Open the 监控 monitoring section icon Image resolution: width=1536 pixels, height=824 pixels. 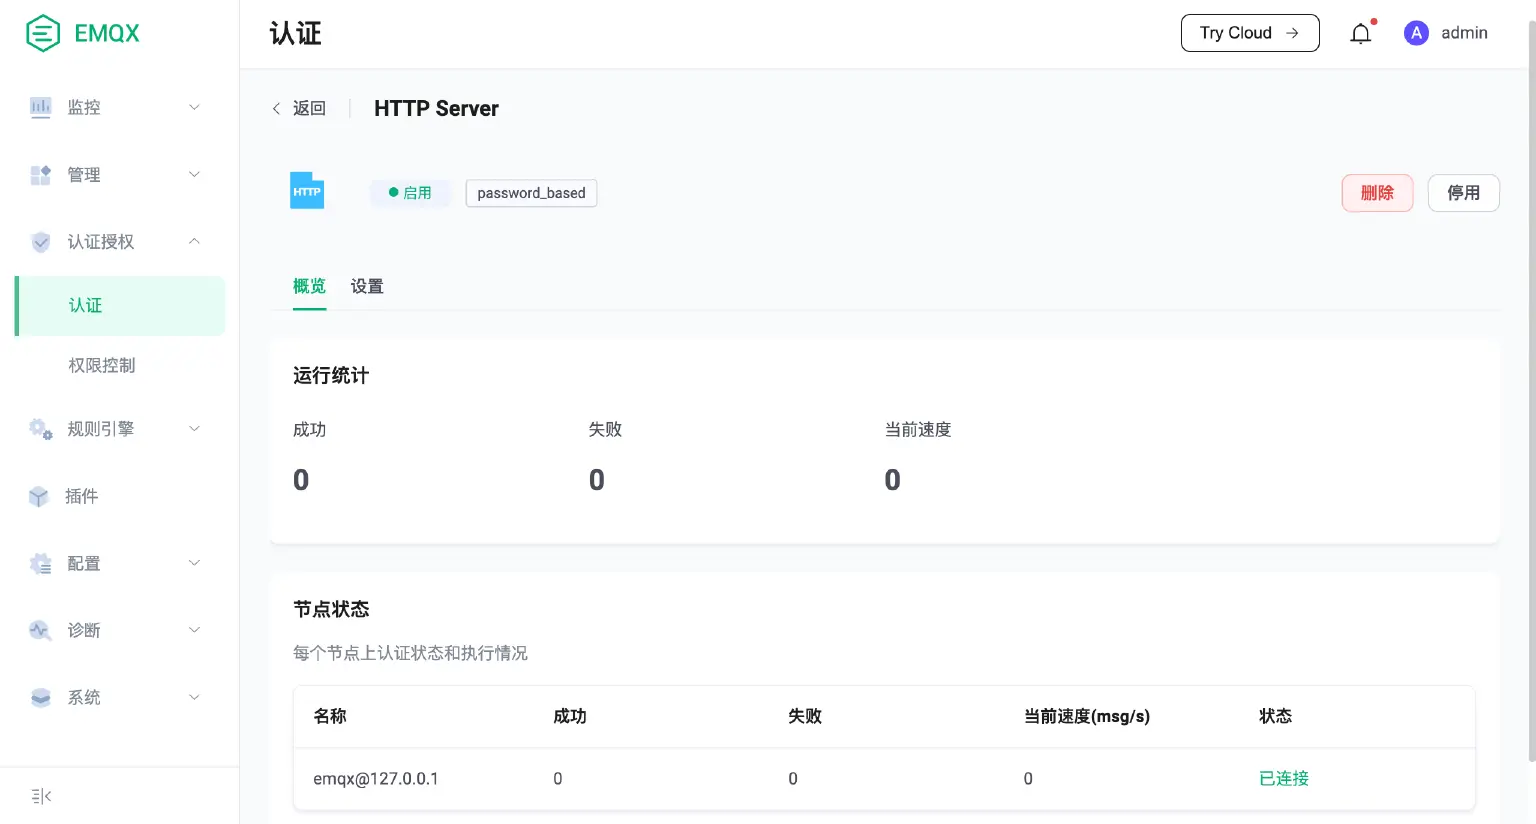(40, 107)
